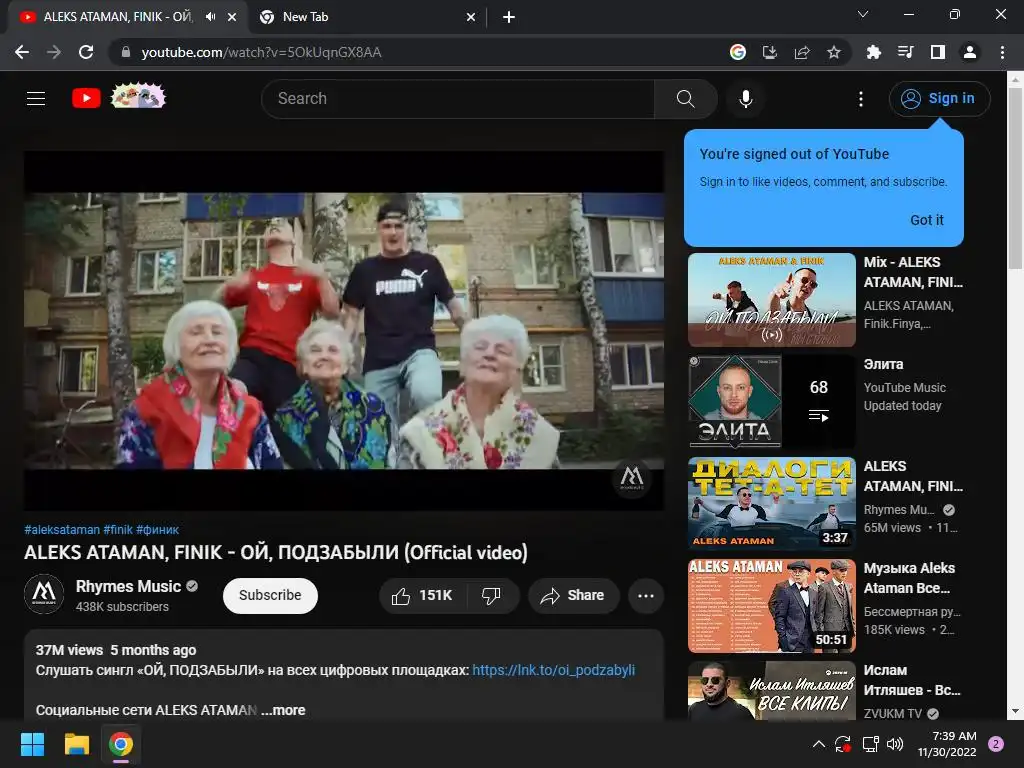This screenshot has height=768, width=1024.
Task: Go back in Chrome browser
Action: pyautogui.click(x=22, y=52)
